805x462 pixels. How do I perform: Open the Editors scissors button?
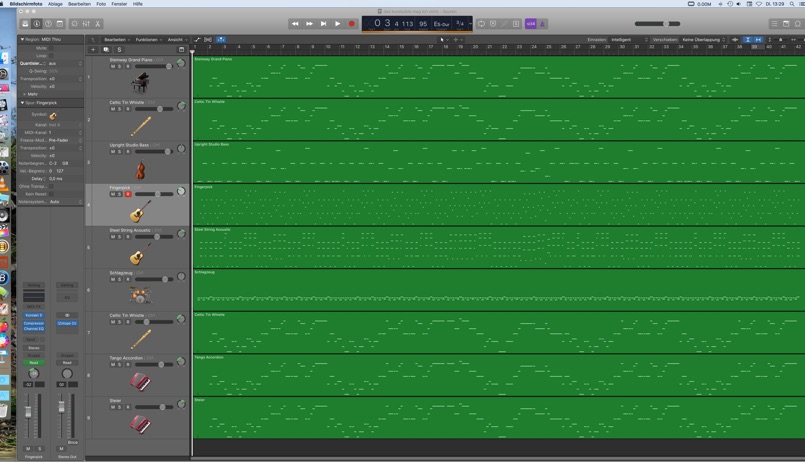98,24
